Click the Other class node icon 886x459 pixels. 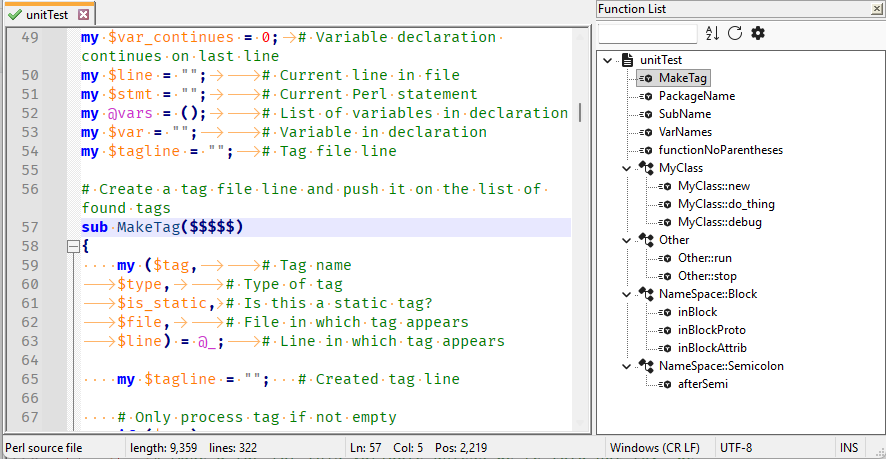pyautogui.click(x=645, y=240)
